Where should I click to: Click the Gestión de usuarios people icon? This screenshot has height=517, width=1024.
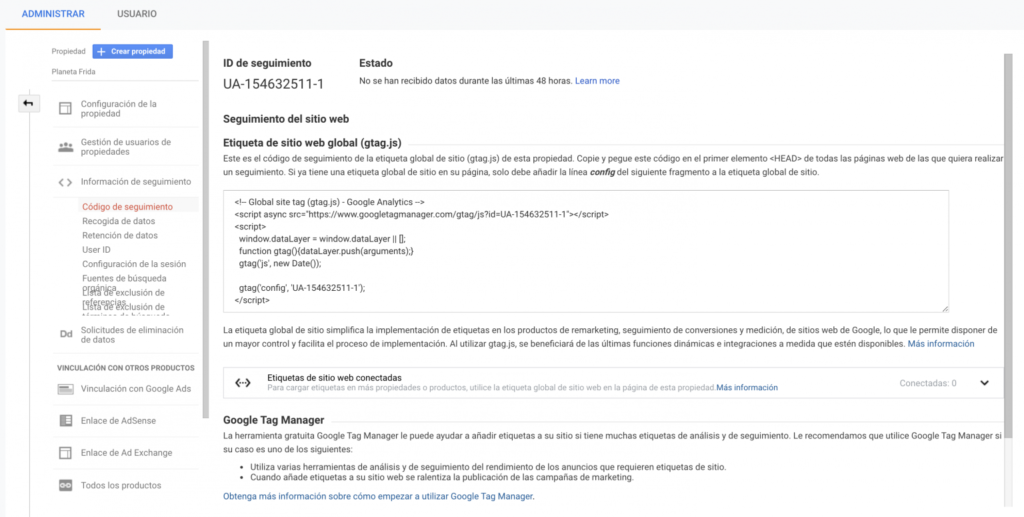click(x=65, y=147)
